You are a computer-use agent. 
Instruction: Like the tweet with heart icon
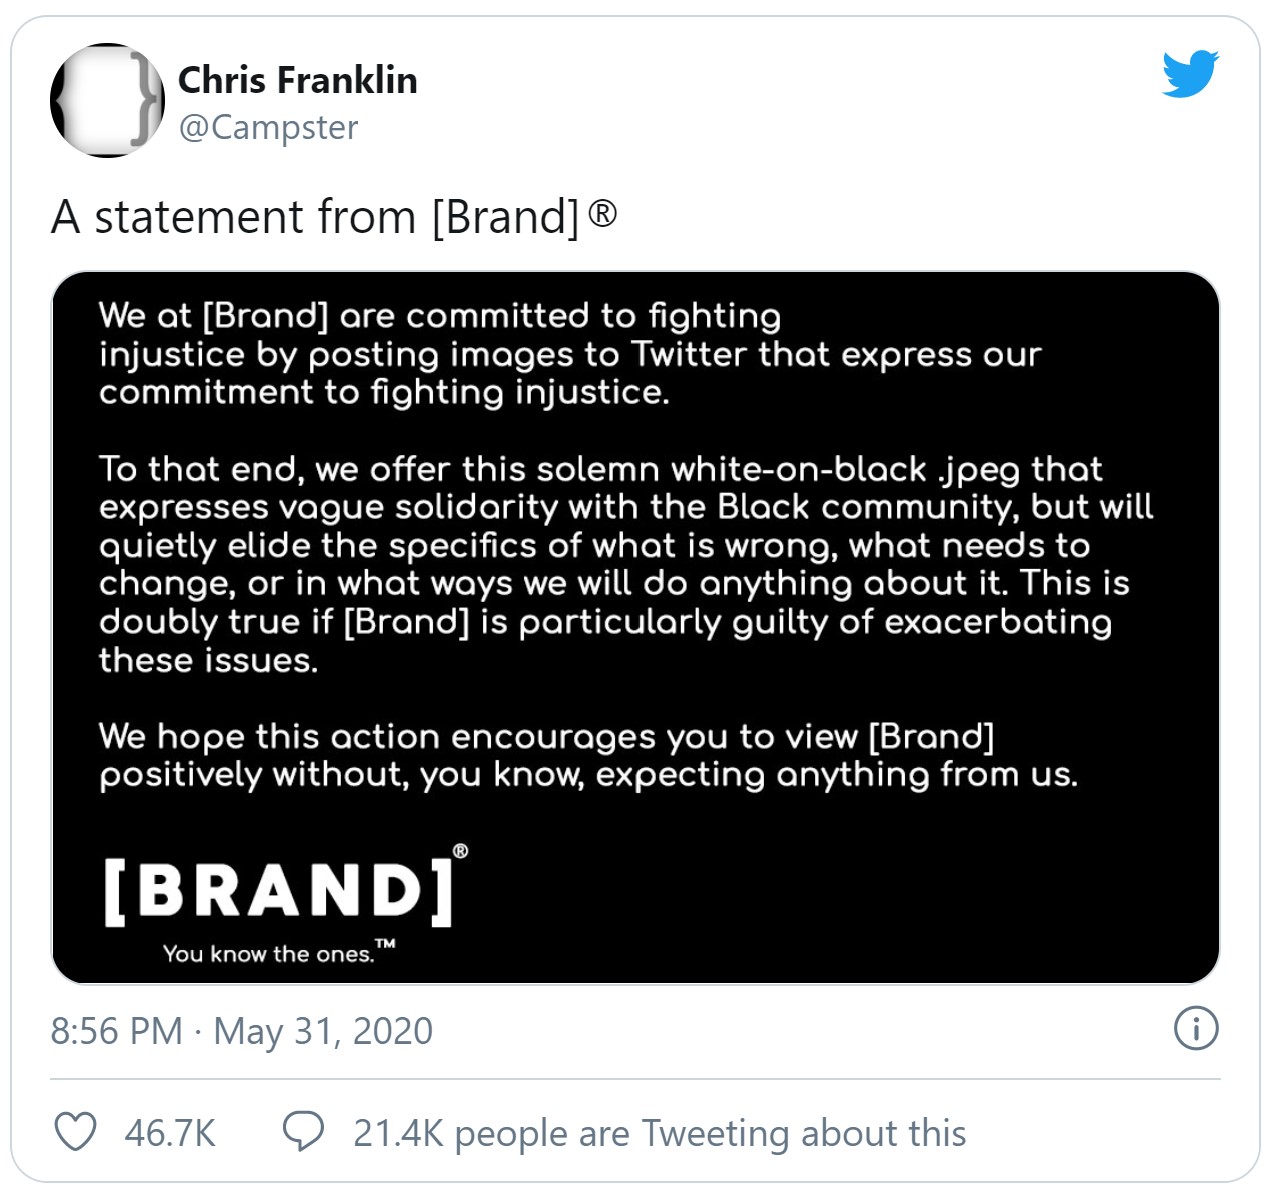[x=75, y=1132]
